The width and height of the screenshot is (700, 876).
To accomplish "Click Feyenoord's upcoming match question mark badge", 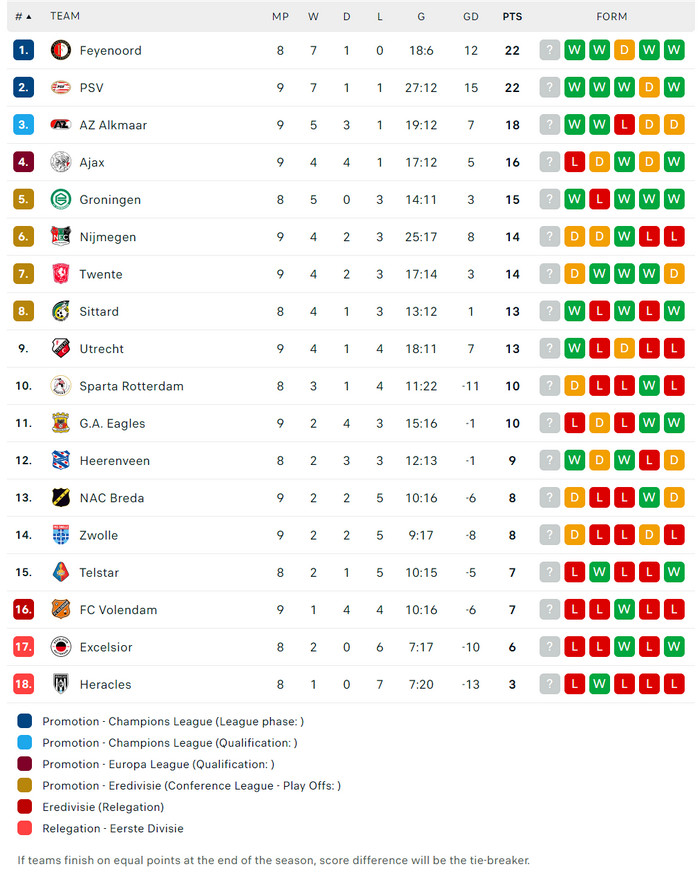I will [549, 50].
